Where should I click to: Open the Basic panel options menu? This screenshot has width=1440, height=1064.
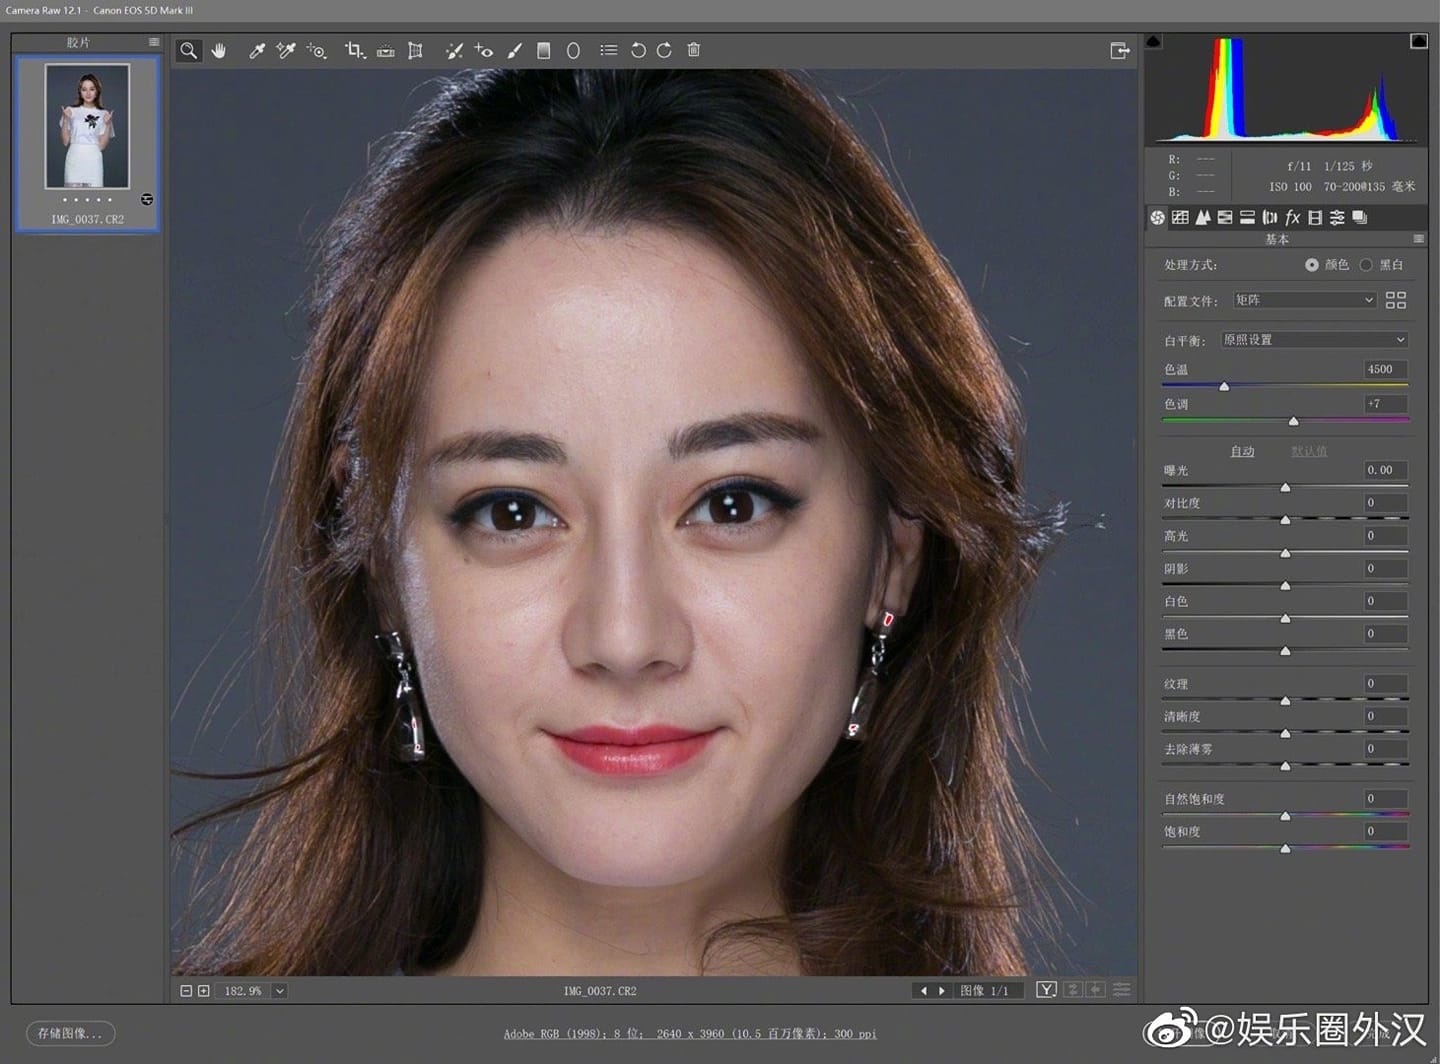(x=1418, y=239)
